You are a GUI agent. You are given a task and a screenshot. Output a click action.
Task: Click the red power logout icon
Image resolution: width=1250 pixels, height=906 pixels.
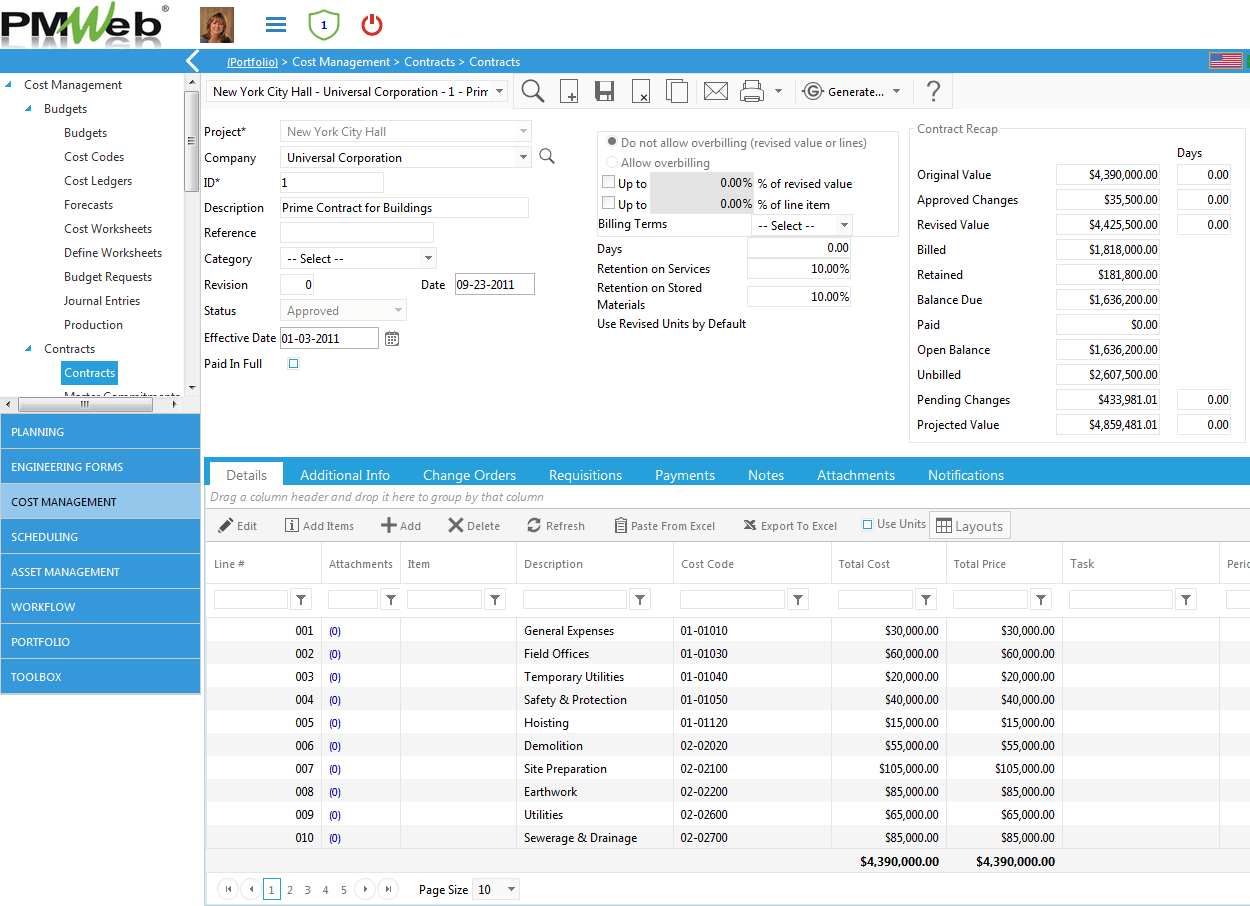pos(372,24)
